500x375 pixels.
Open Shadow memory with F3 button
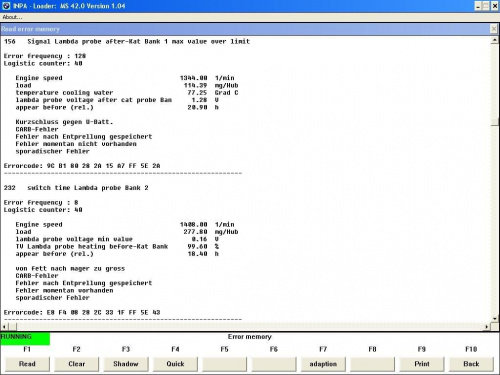[126, 364]
